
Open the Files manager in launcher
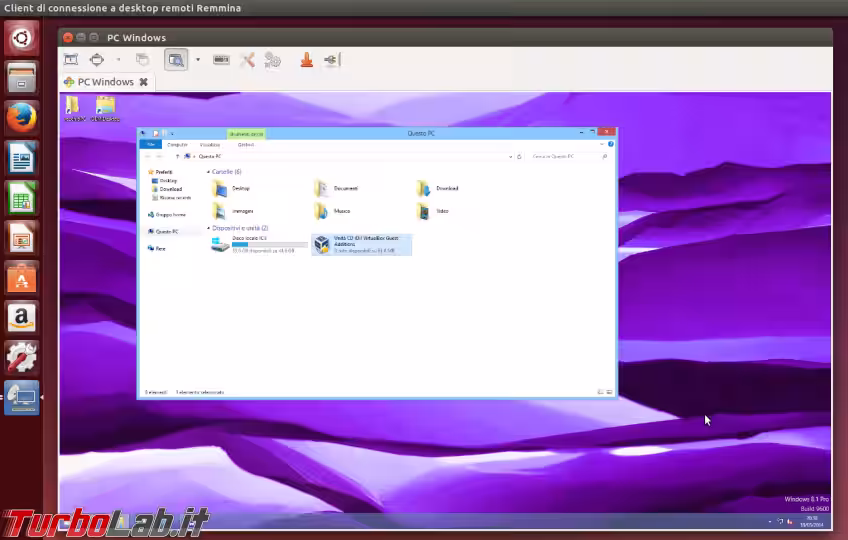pyautogui.click(x=22, y=78)
